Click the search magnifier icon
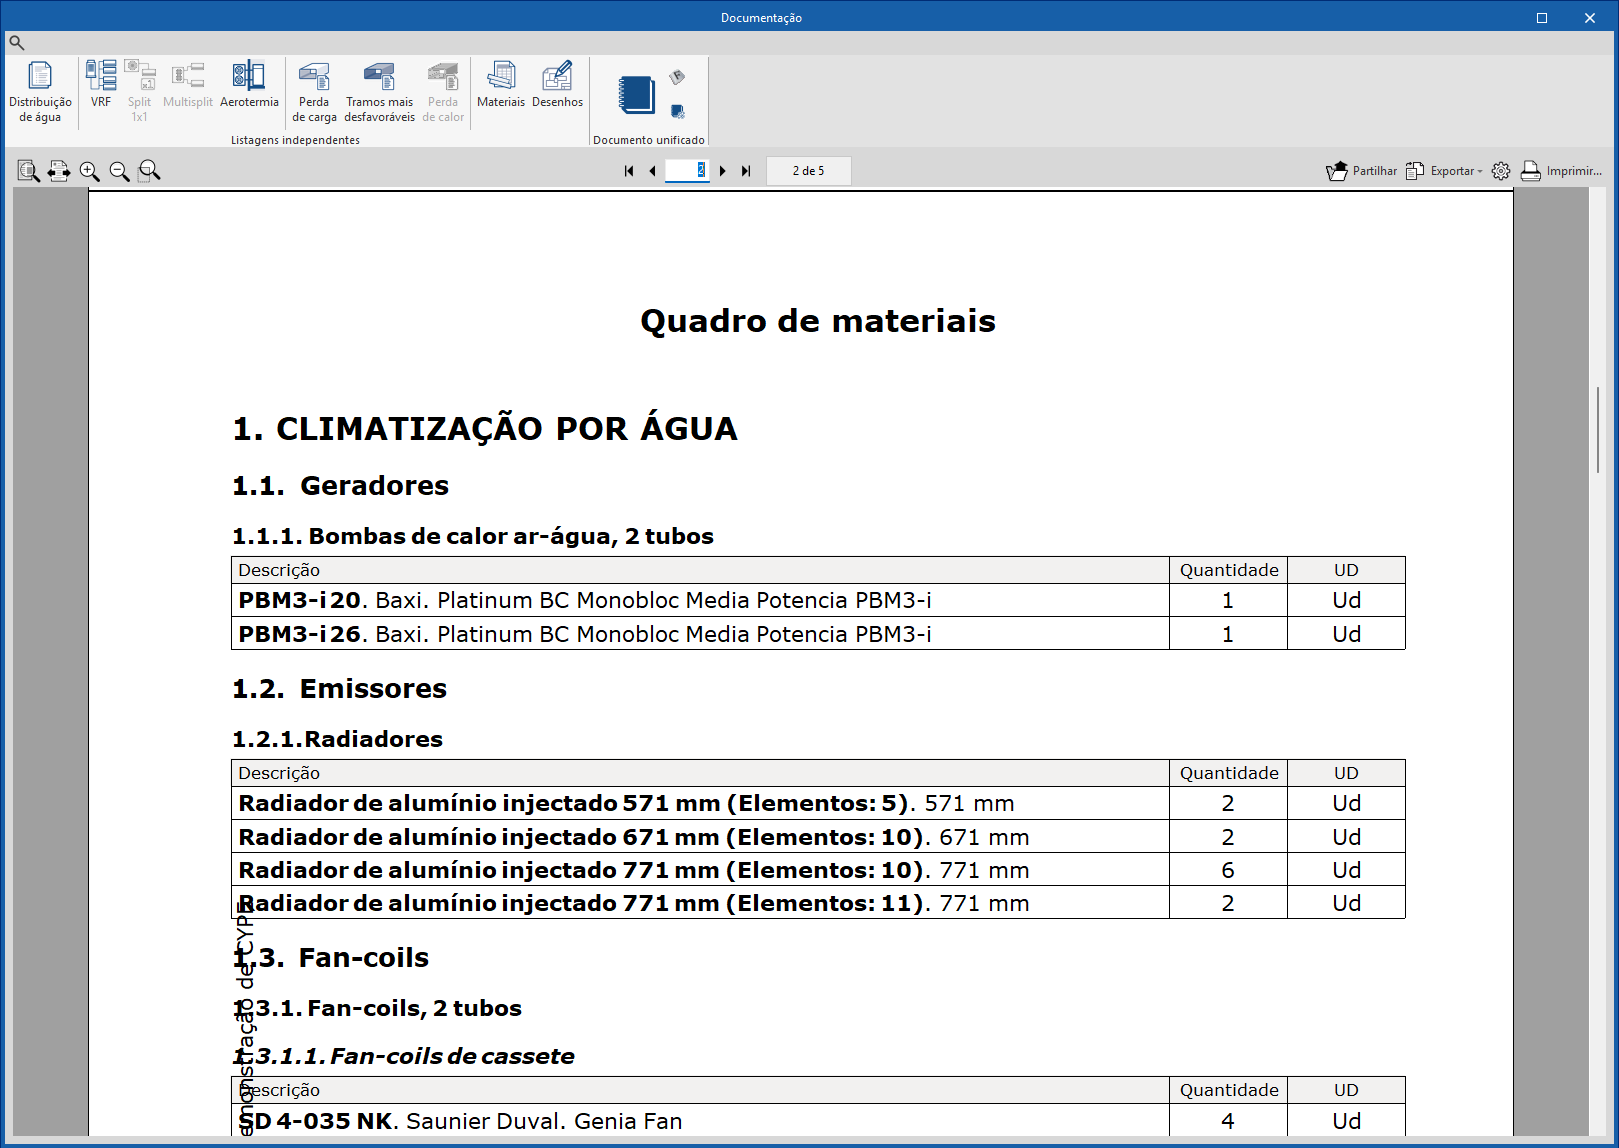The width and height of the screenshot is (1619, 1148). [16, 43]
